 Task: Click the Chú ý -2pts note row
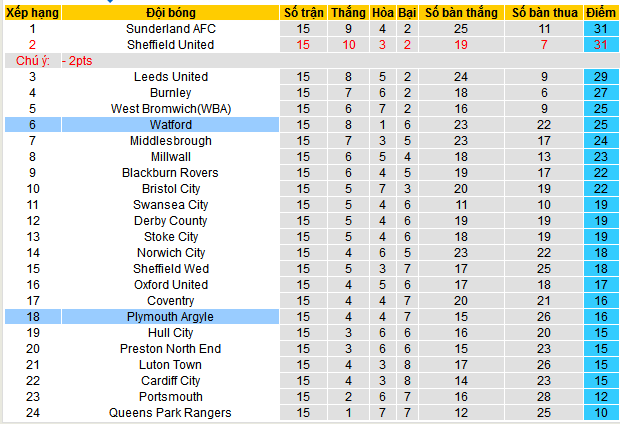[x=60, y=61]
